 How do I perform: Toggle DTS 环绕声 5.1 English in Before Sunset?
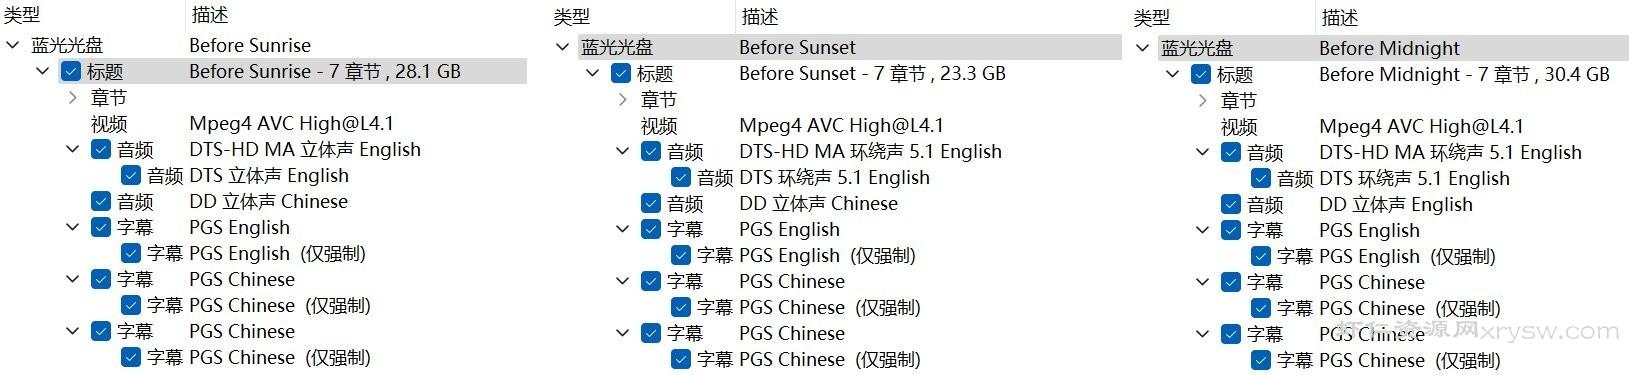(681, 177)
